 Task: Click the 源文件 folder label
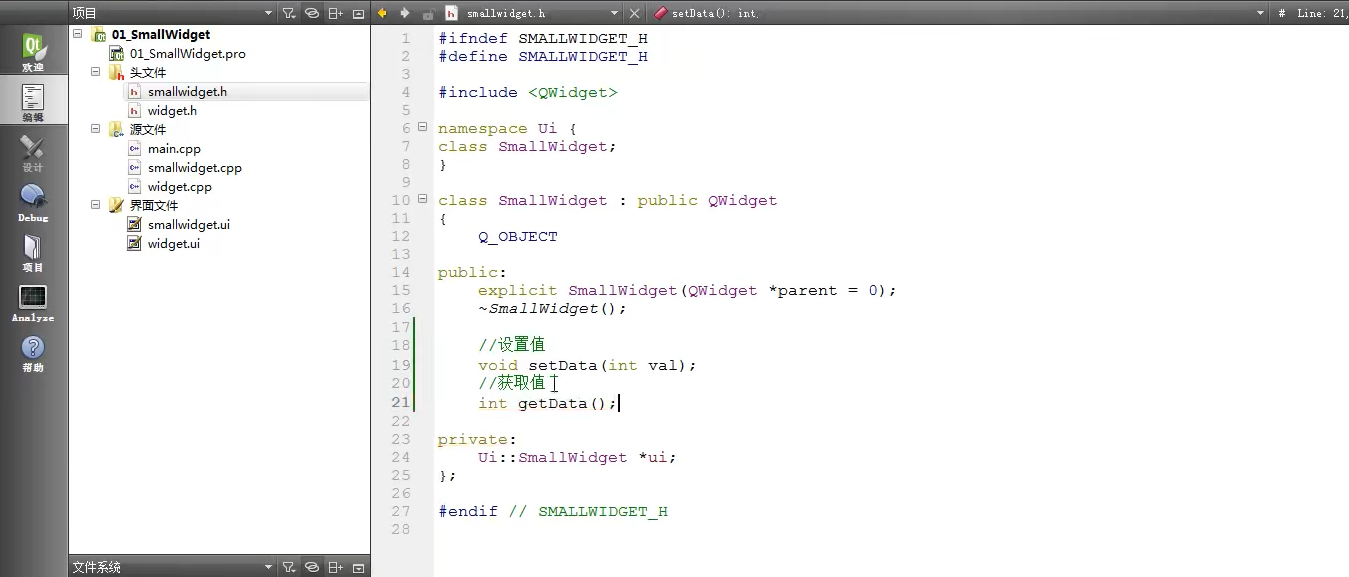click(148, 130)
